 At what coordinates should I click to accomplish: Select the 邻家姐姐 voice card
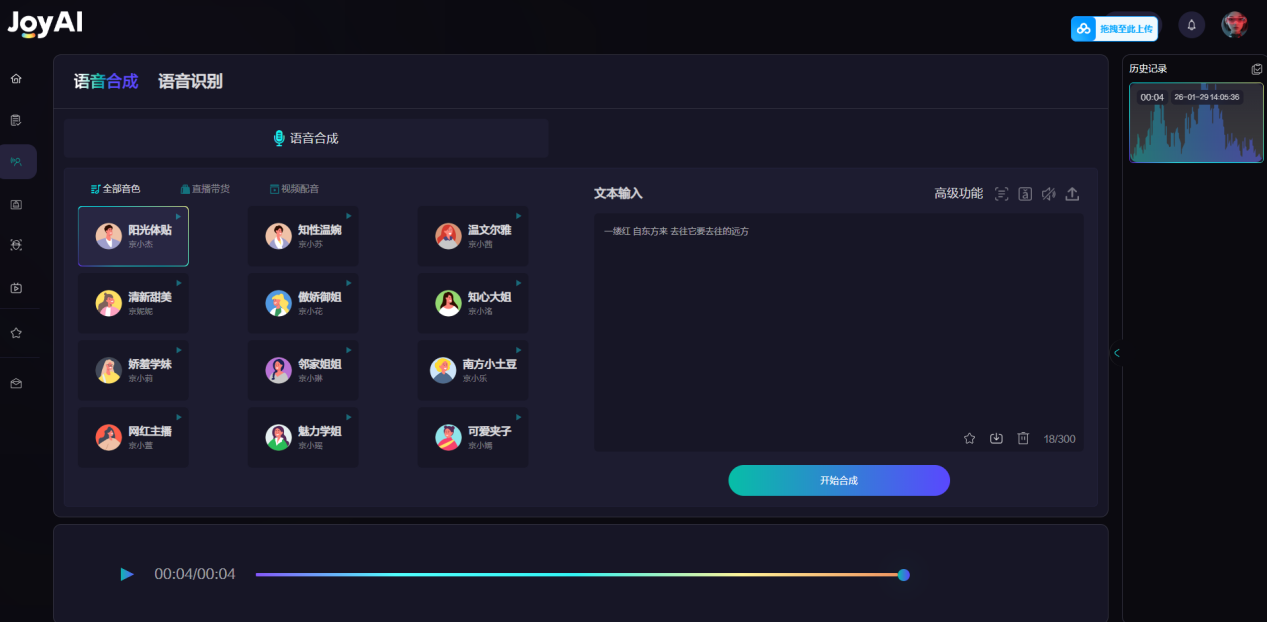click(x=303, y=370)
